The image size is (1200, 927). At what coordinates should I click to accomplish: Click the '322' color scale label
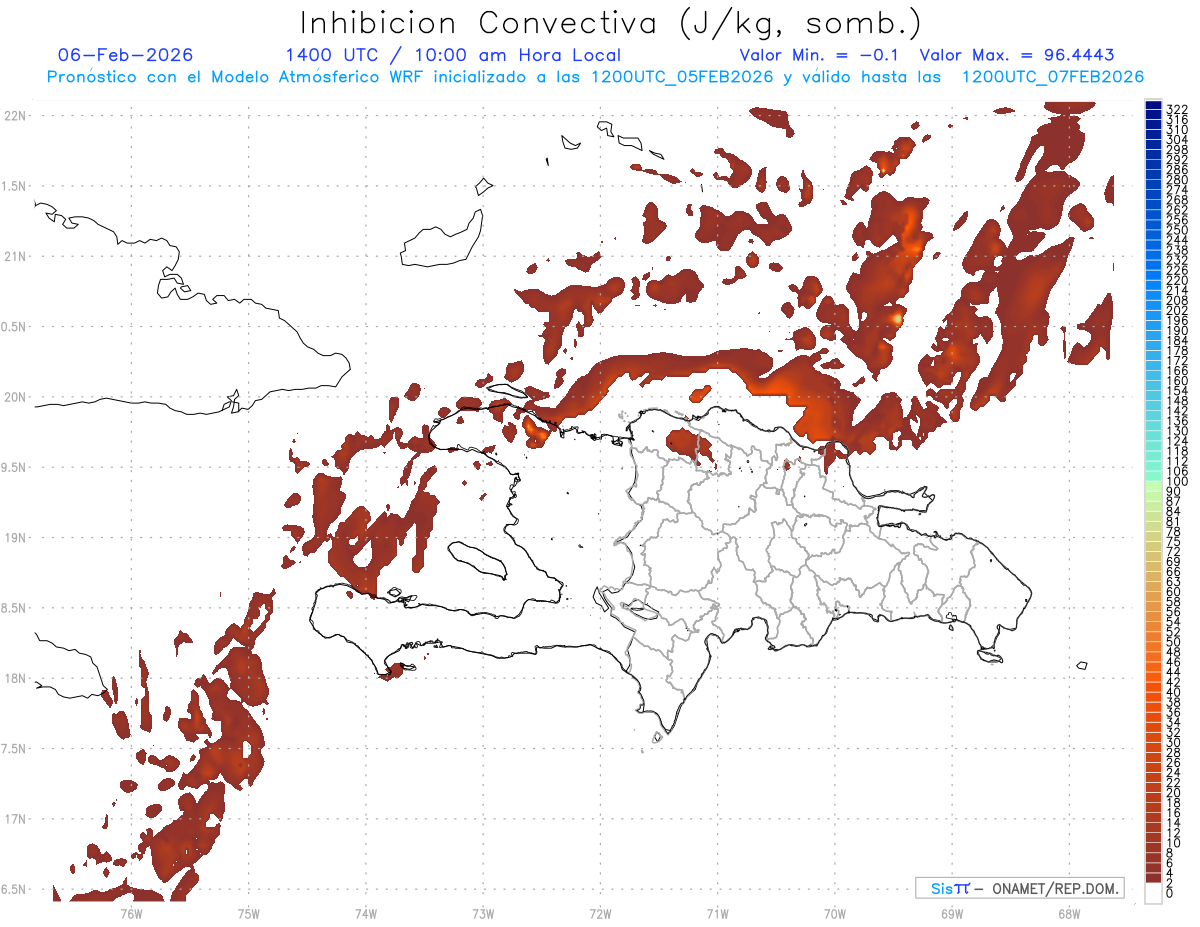(1176, 108)
